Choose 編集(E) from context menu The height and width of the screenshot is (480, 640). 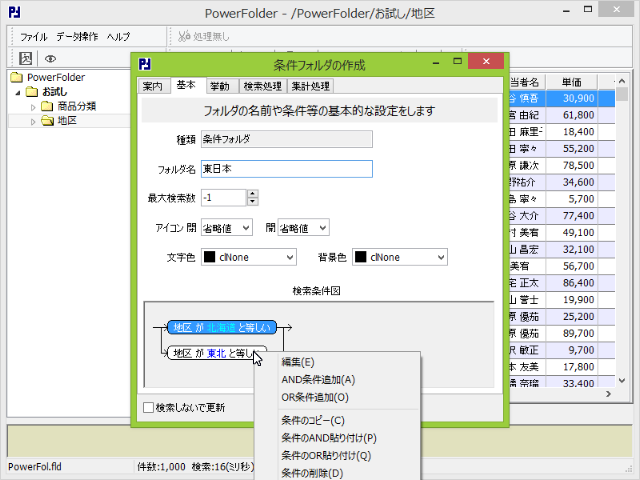coord(298,362)
